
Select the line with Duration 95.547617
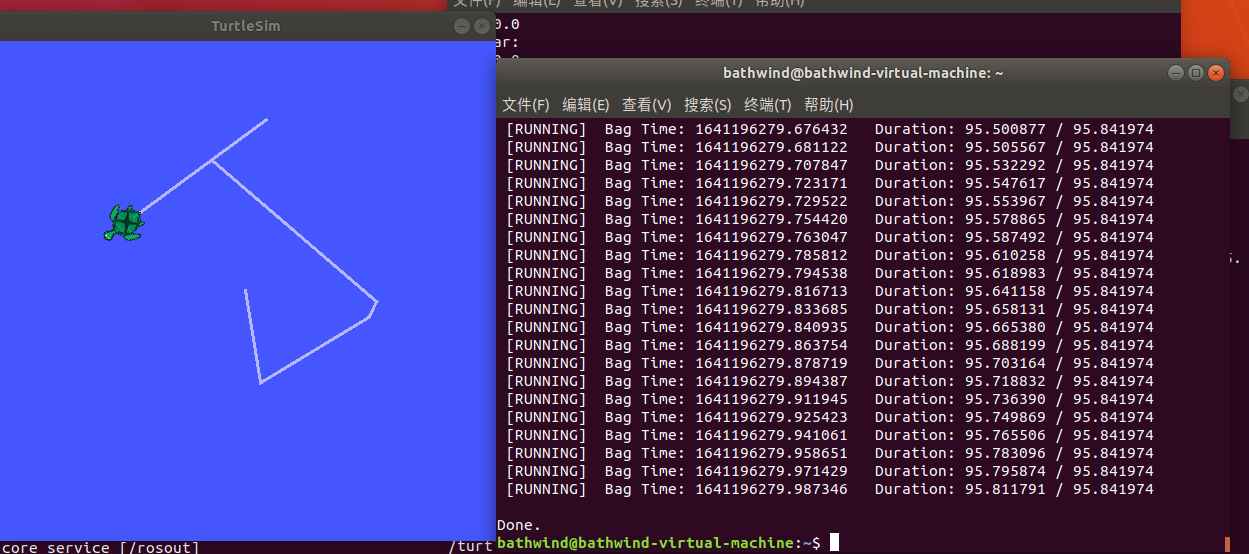(x=829, y=183)
